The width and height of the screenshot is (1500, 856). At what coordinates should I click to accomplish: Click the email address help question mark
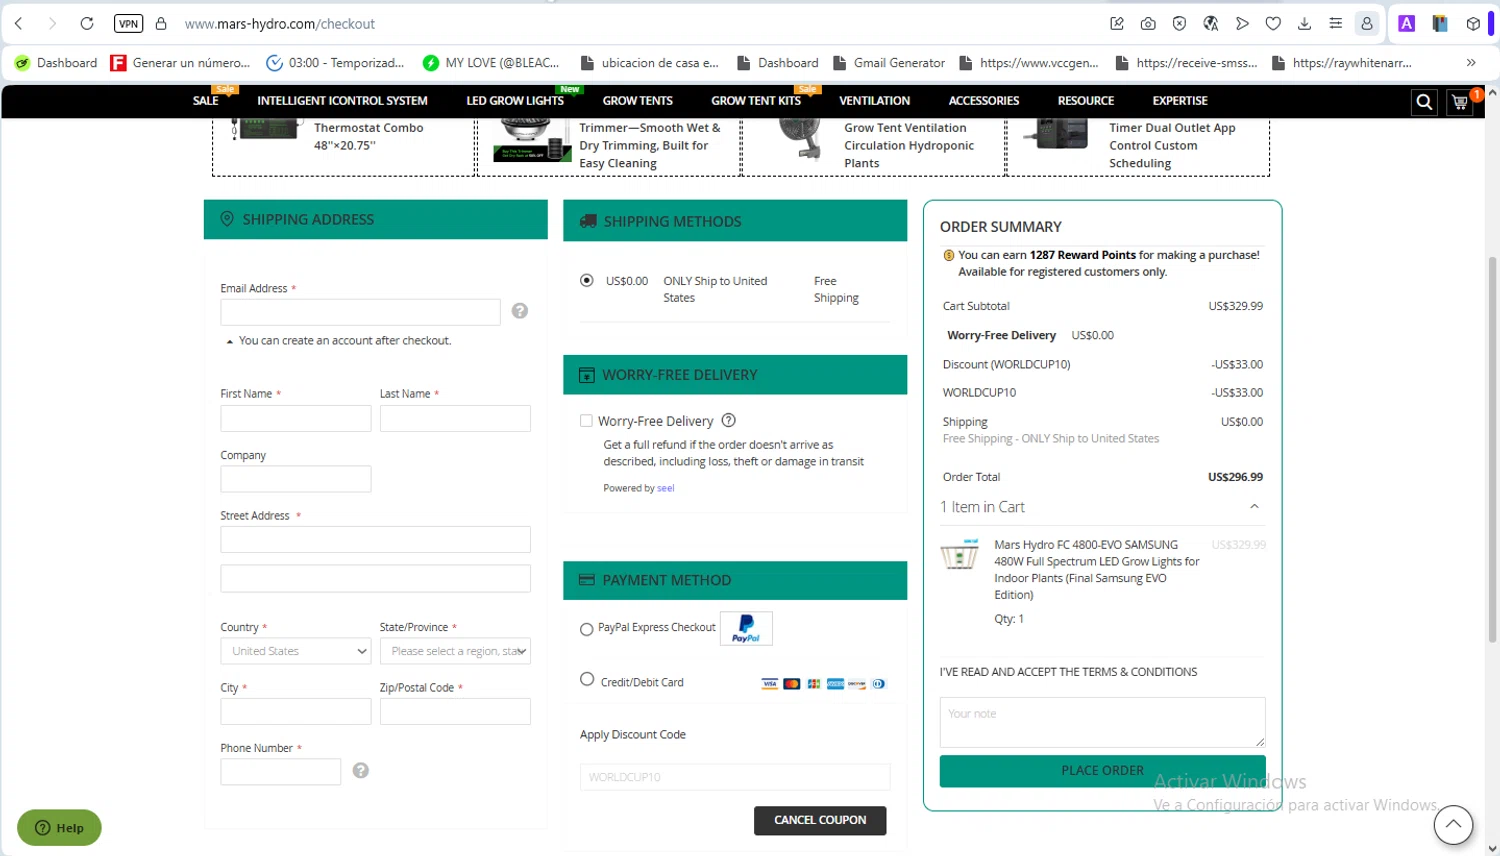click(520, 311)
